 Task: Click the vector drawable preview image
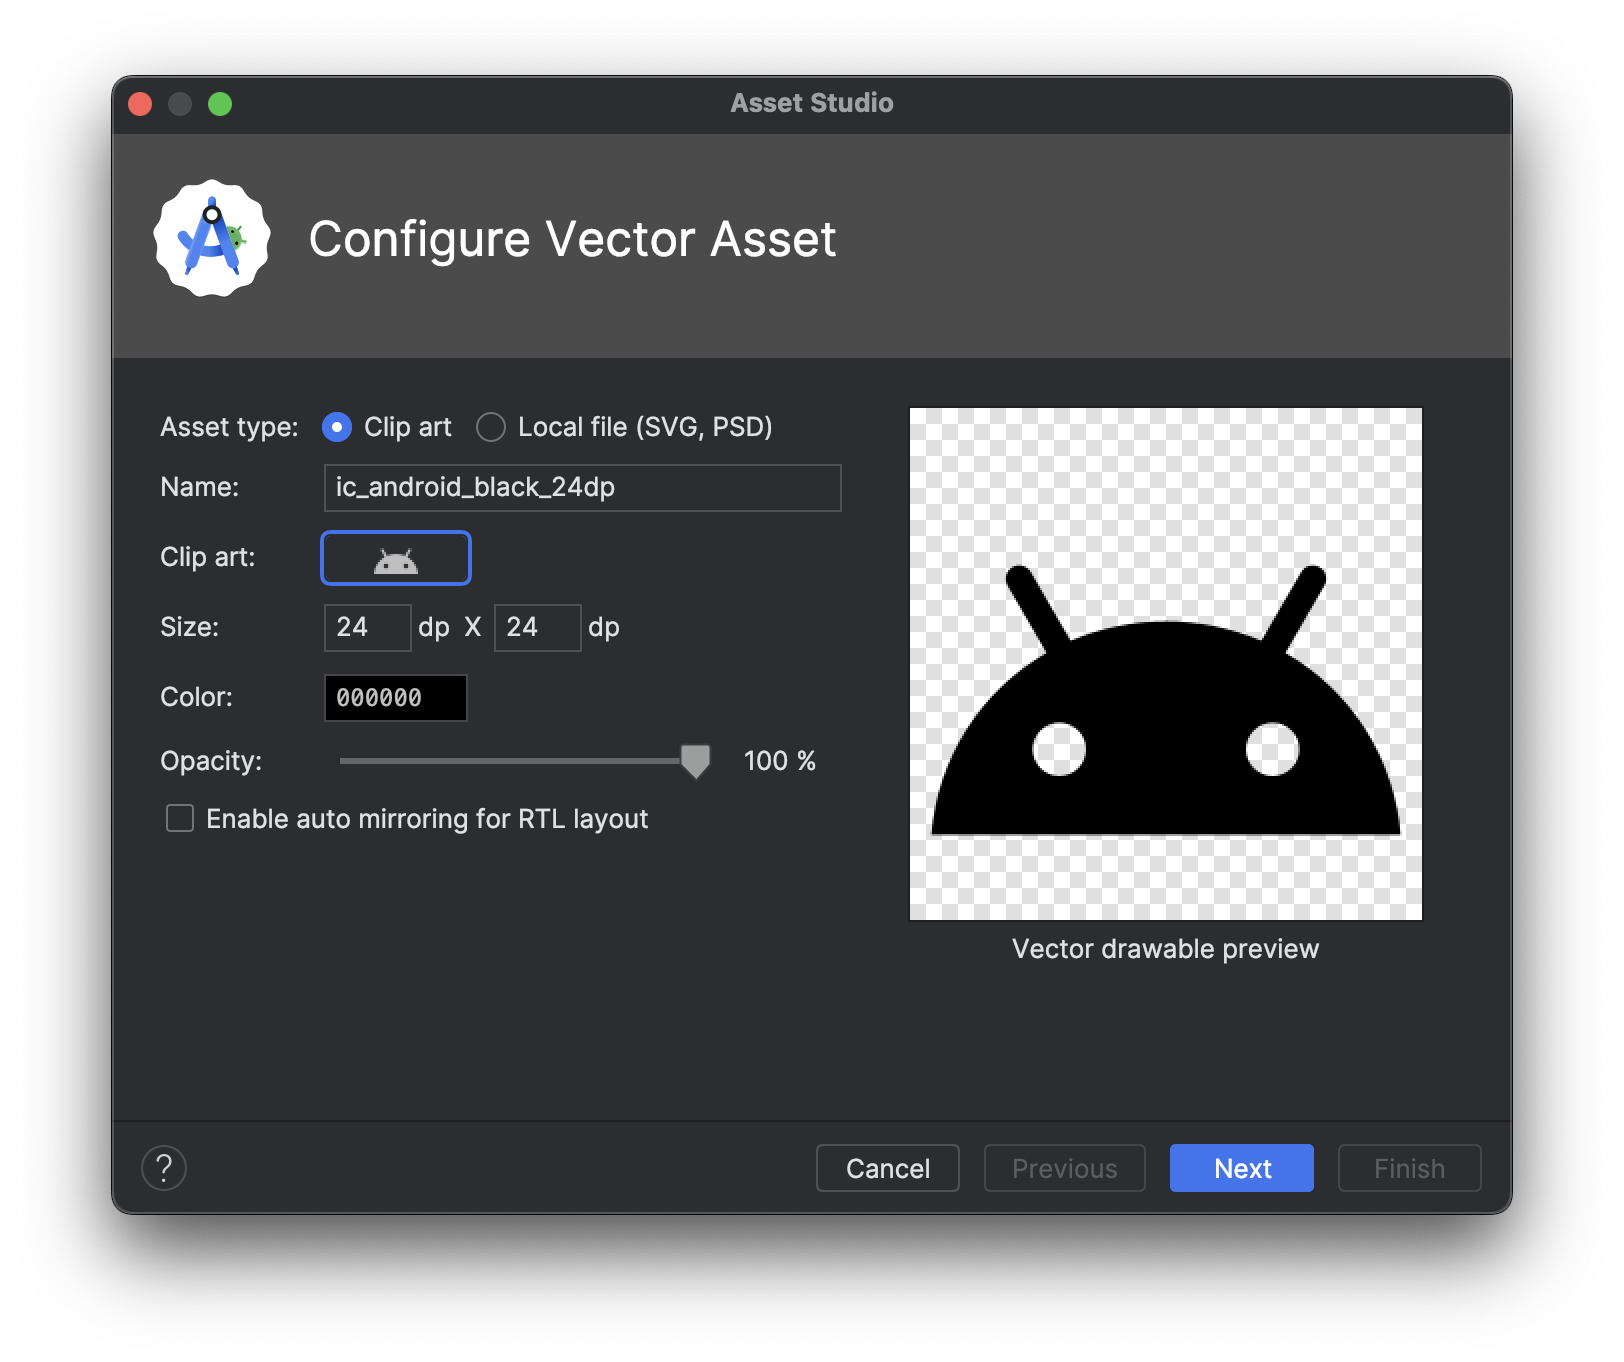1166,664
